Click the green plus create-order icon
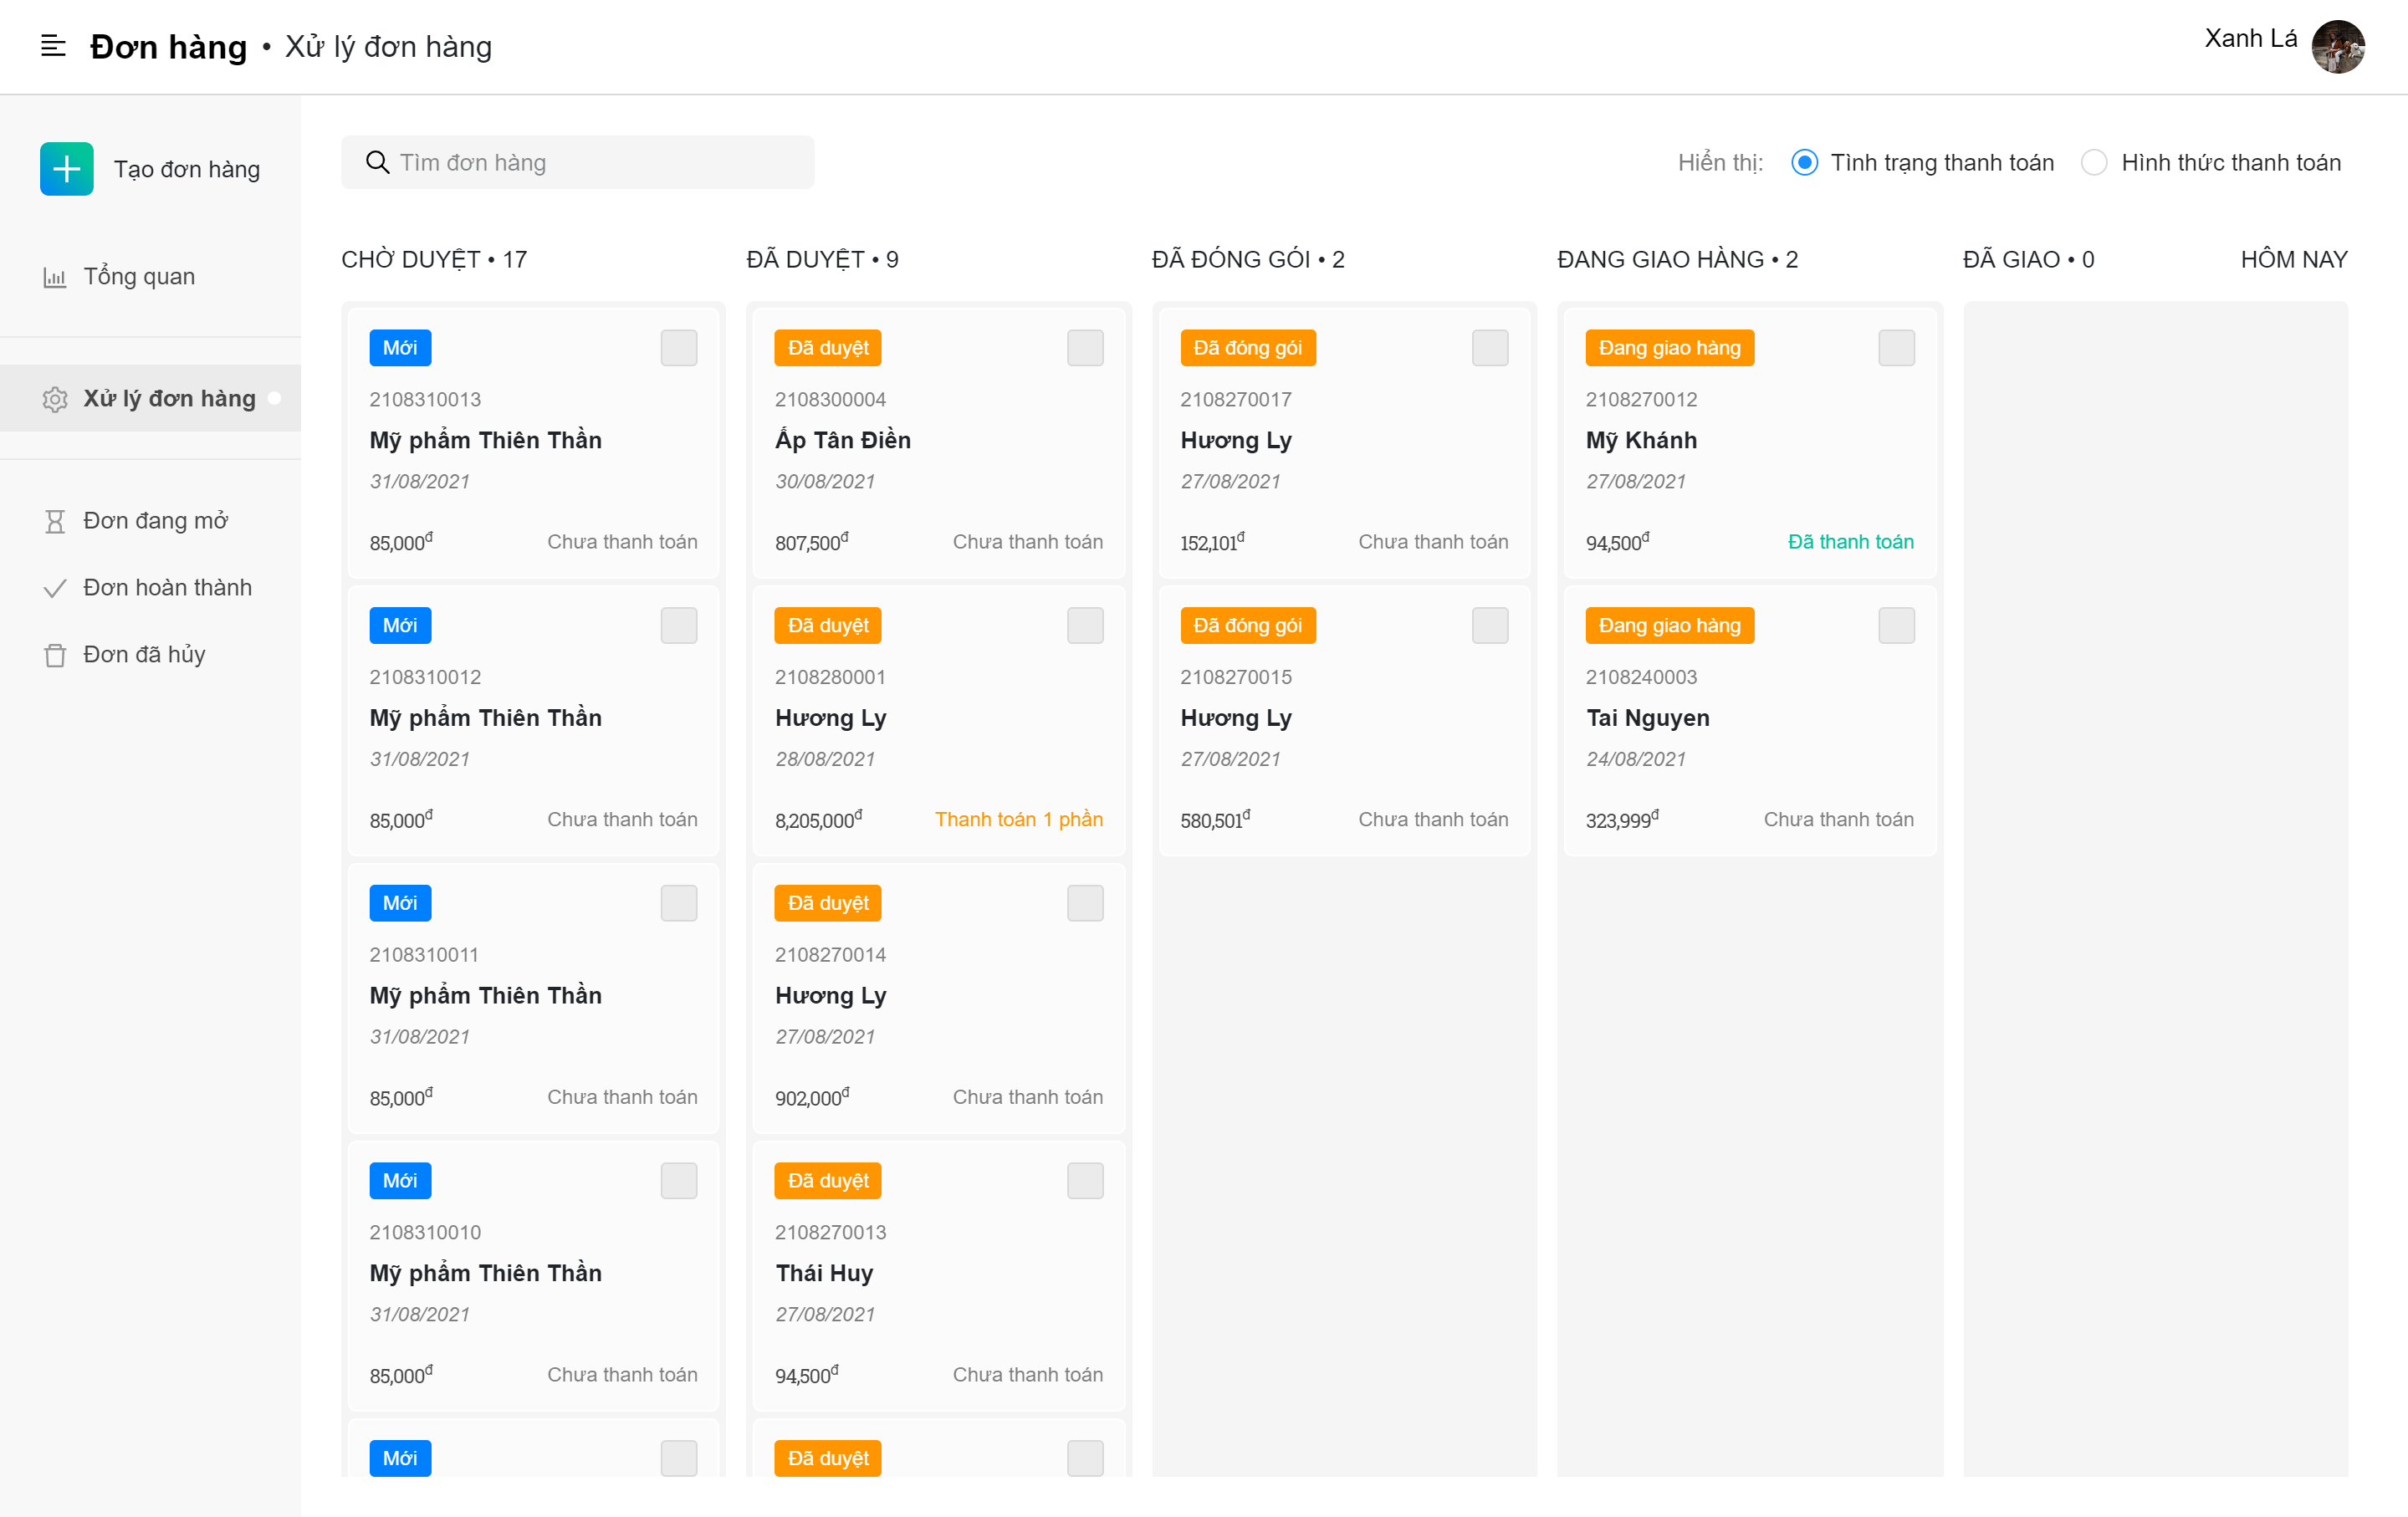This screenshot has height=1517, width=2408. (67, 169)
